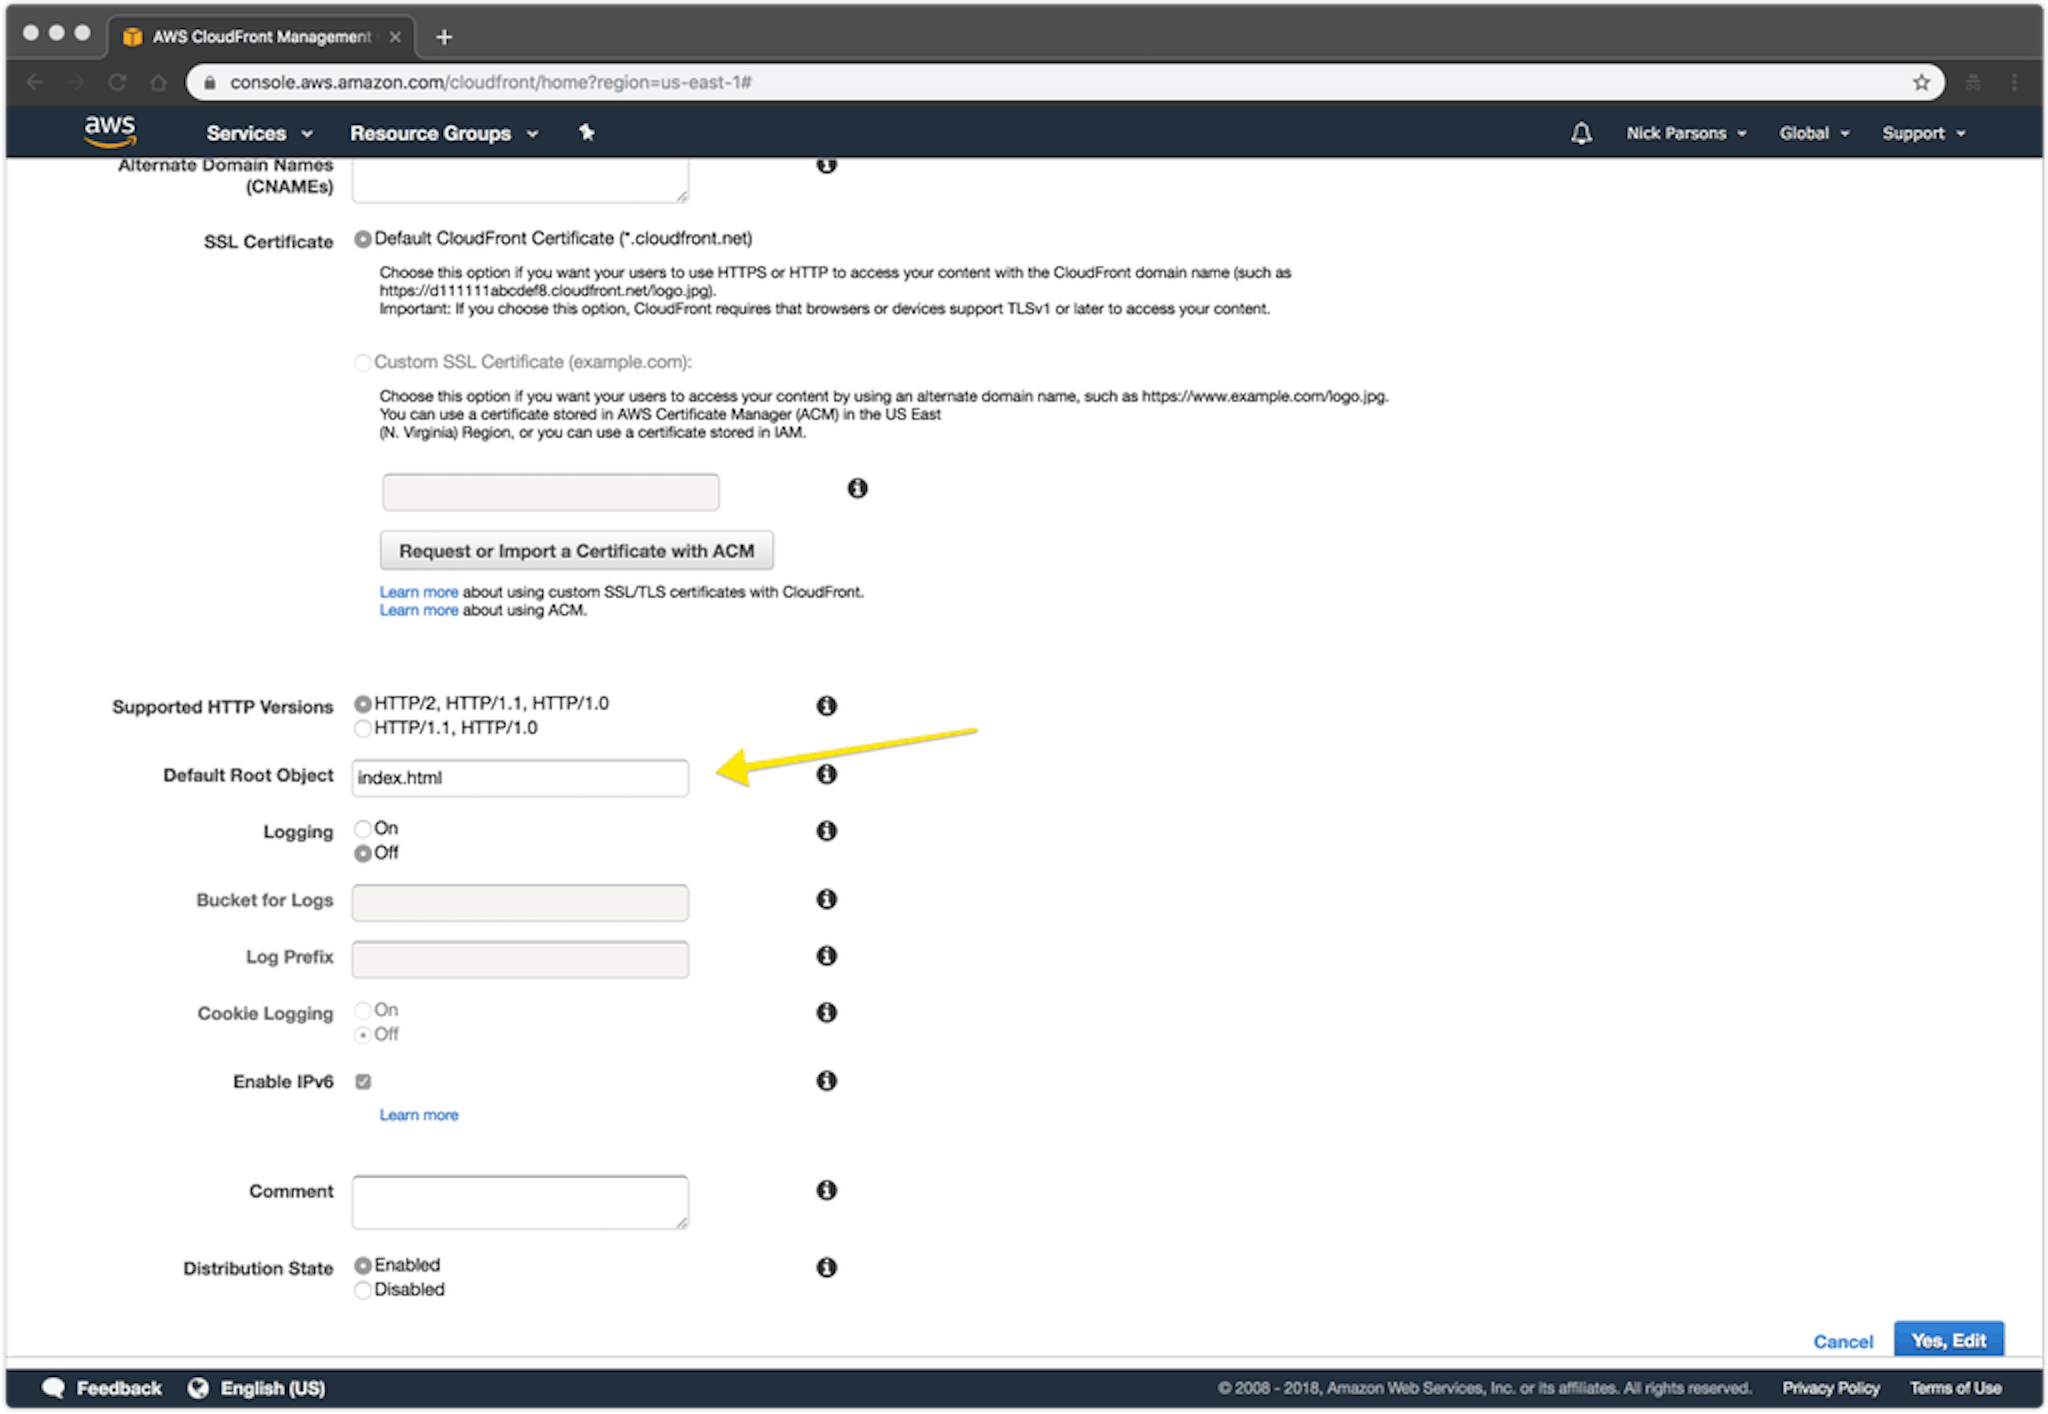Click the Bucket for Logs field
Image resolution: width=2048 pixels, height=1414 pixels.
point(520,903)
